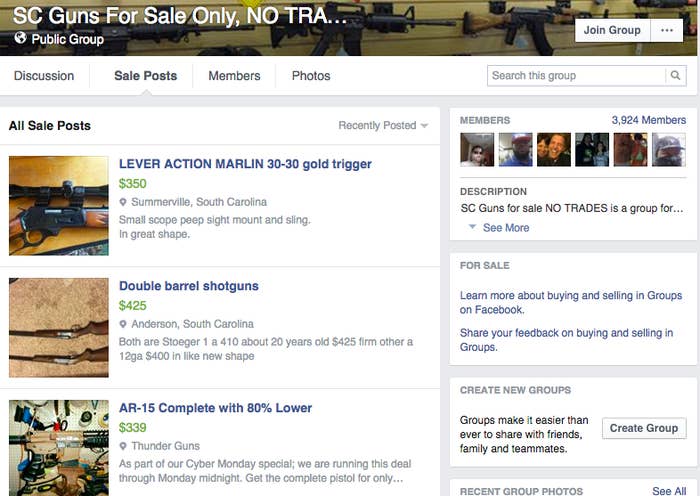Click Summerville location pin icon
Viewport: 700px width, 496px height.
(123, 202)
